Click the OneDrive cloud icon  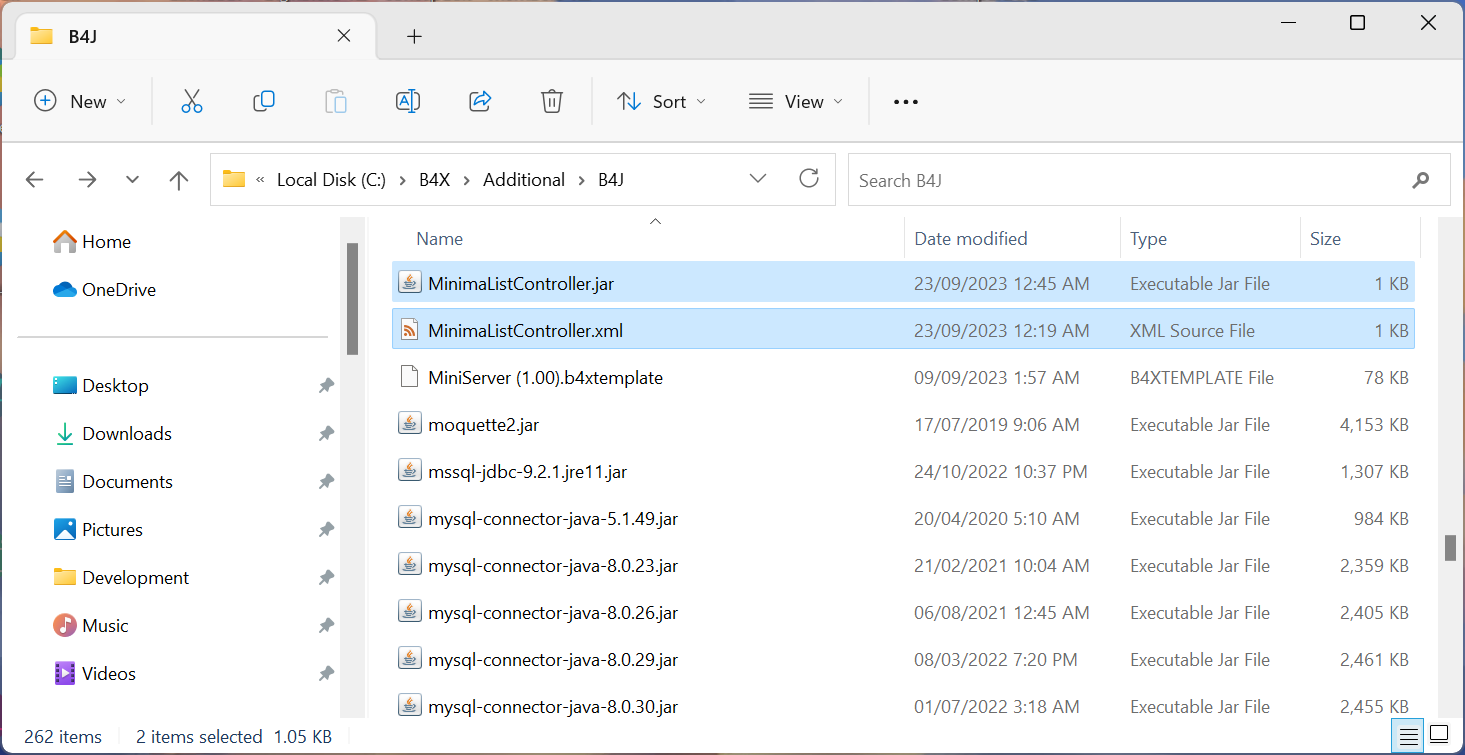coord(65,290)
